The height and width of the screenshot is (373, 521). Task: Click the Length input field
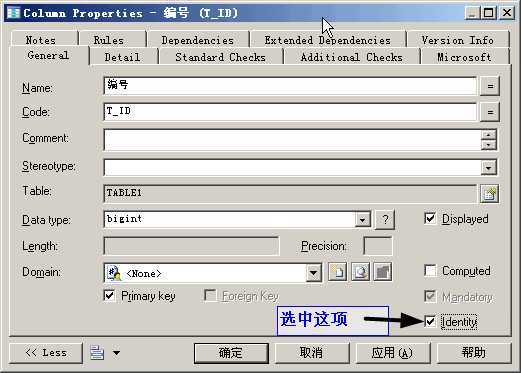click(x=191, y=246)
